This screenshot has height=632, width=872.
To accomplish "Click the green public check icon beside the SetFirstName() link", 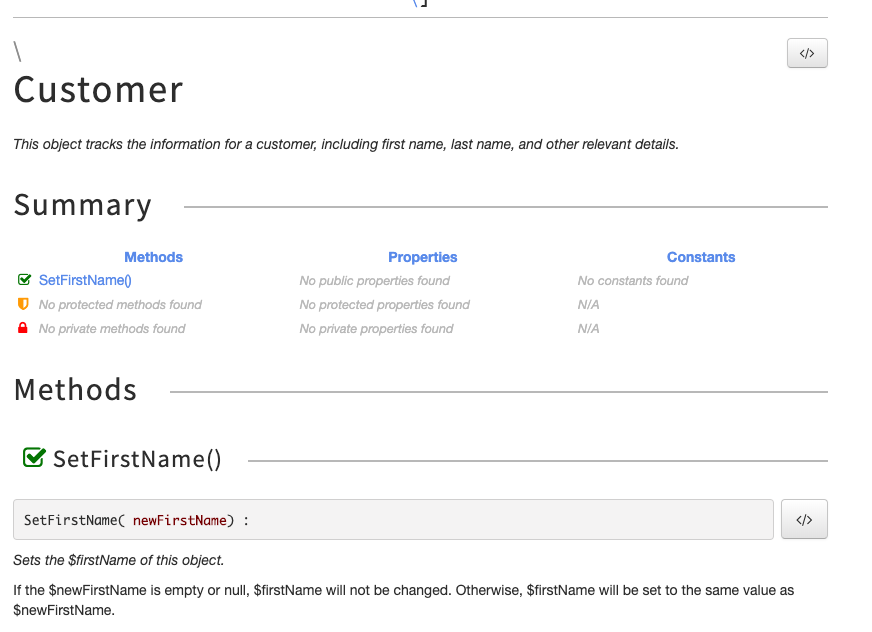I will (24, 279).
